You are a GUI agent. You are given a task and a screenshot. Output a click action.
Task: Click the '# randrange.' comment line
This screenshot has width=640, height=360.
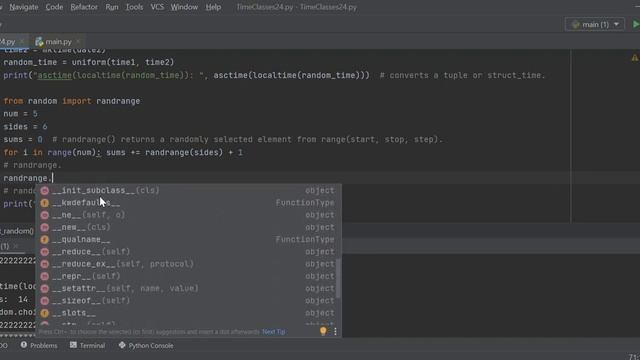click(x=32, y=165)
